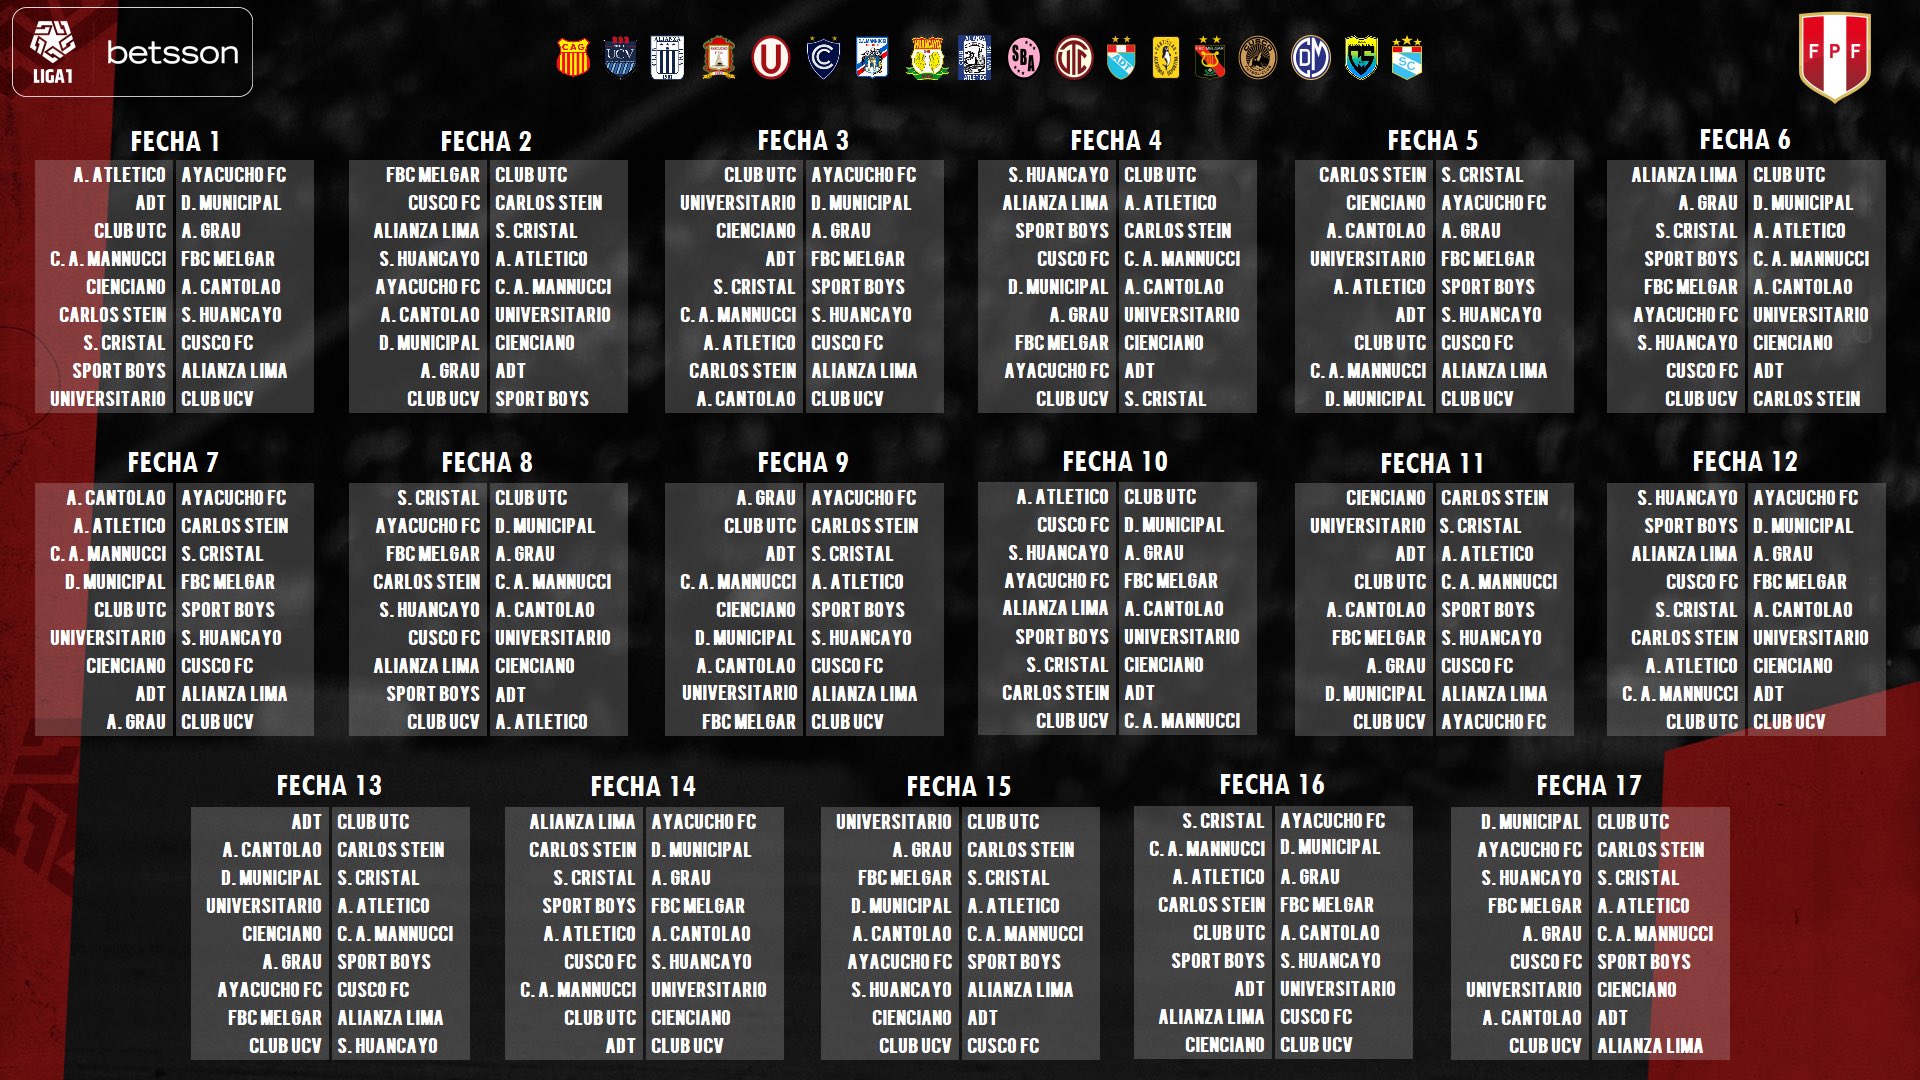Screen dimensions: 1920x1080
Task: Select the Fecha 9 heading
Action: pos(802,462)
